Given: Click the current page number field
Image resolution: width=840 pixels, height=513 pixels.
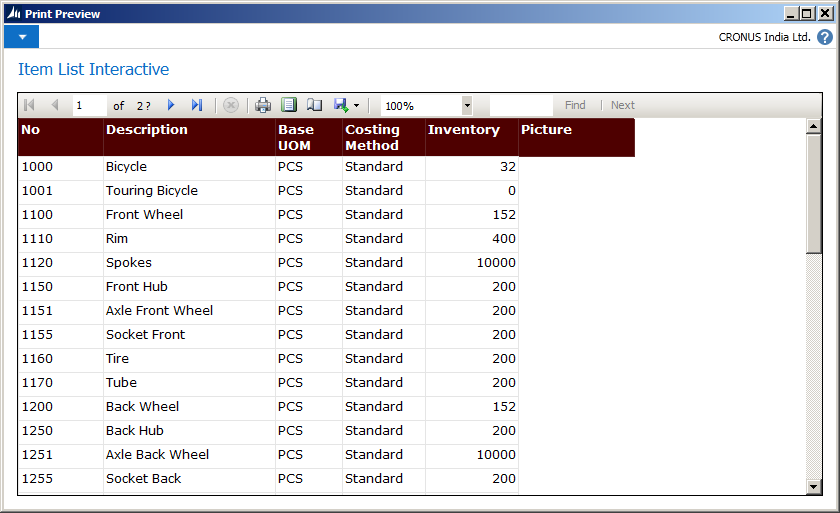Looking at the screenshot, I should coord(89,105).
